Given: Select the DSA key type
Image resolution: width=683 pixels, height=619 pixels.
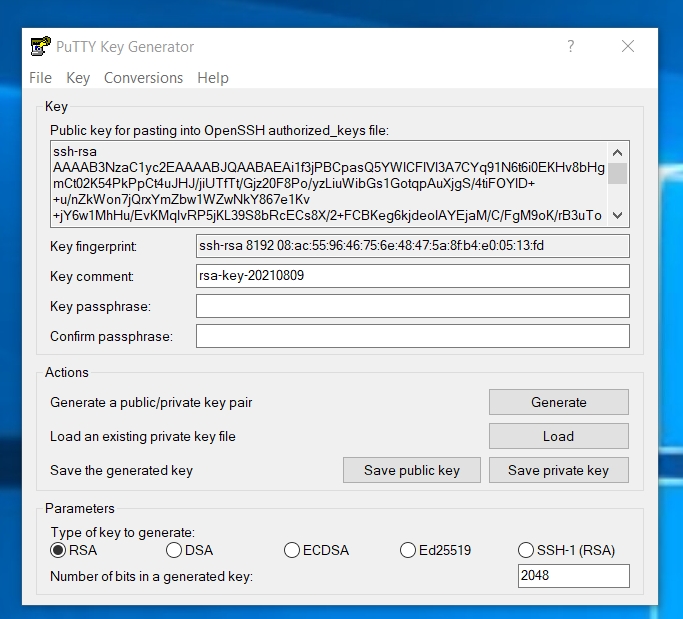Looking at the screenshot, I should [x=189, y=550].
